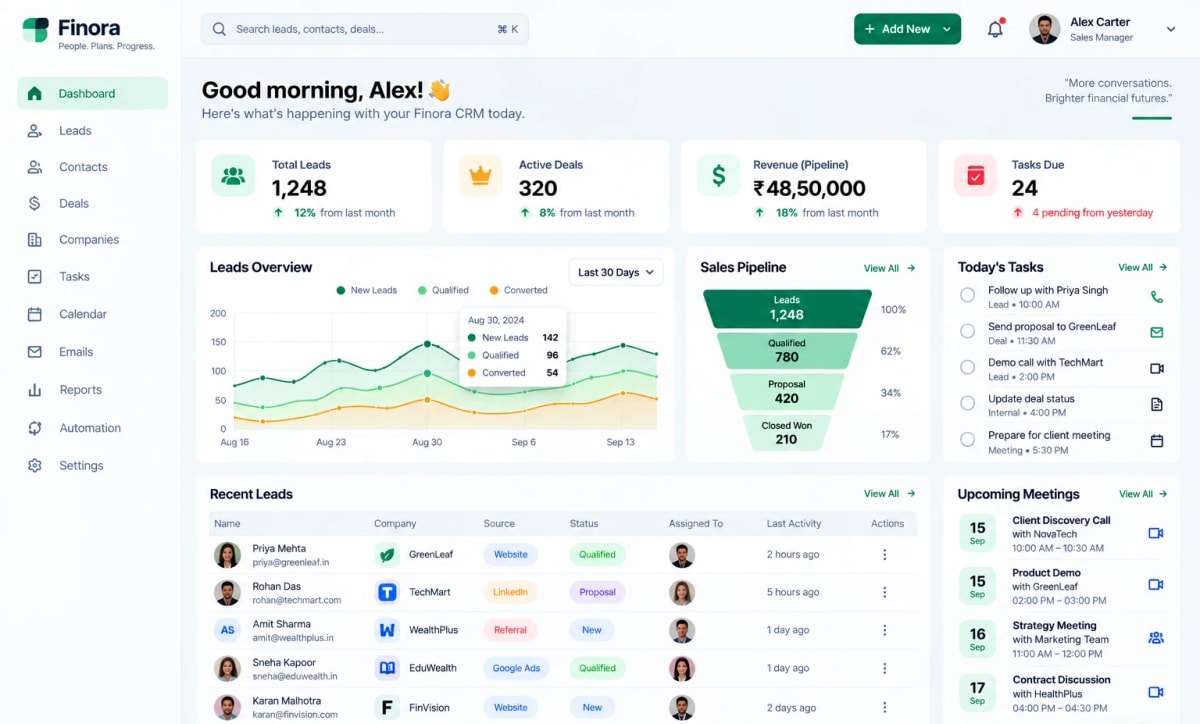This screenshot has width=1200, height=724.
Task: Click the notification bell icon
Action: click(x=995, y=29)
